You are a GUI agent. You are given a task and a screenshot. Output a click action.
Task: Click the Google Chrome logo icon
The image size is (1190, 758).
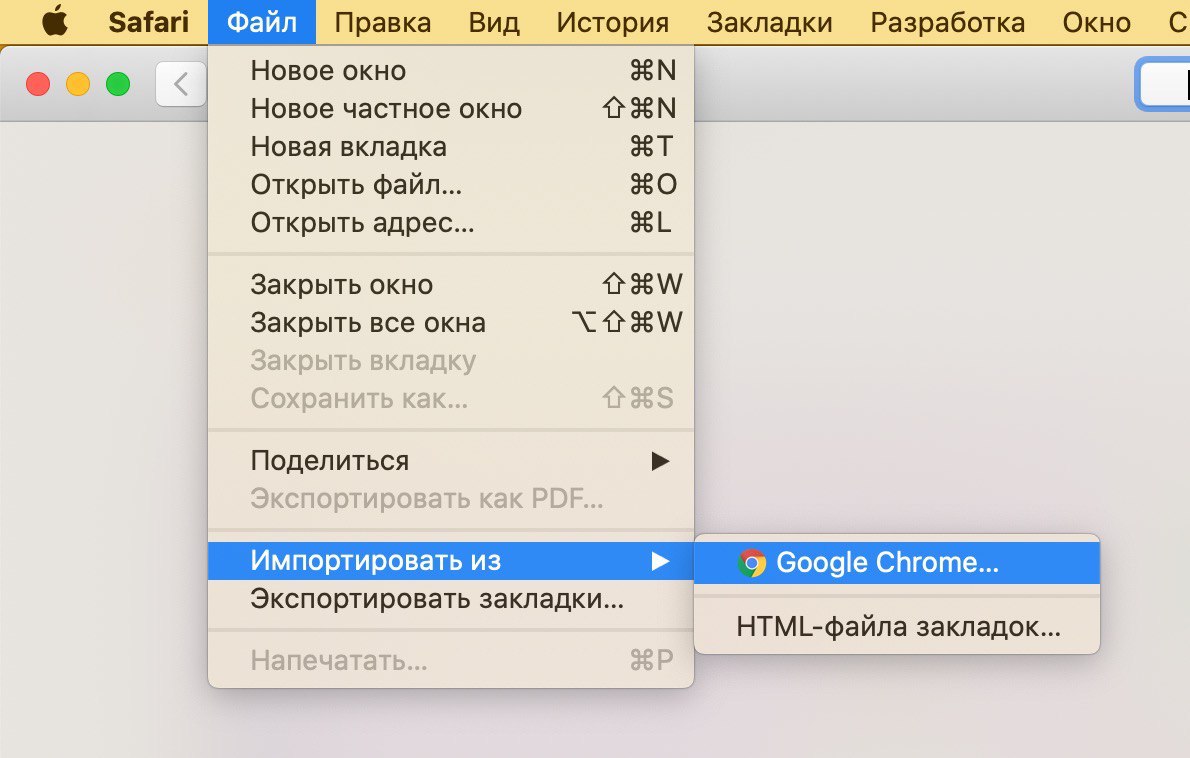[751, 563]
